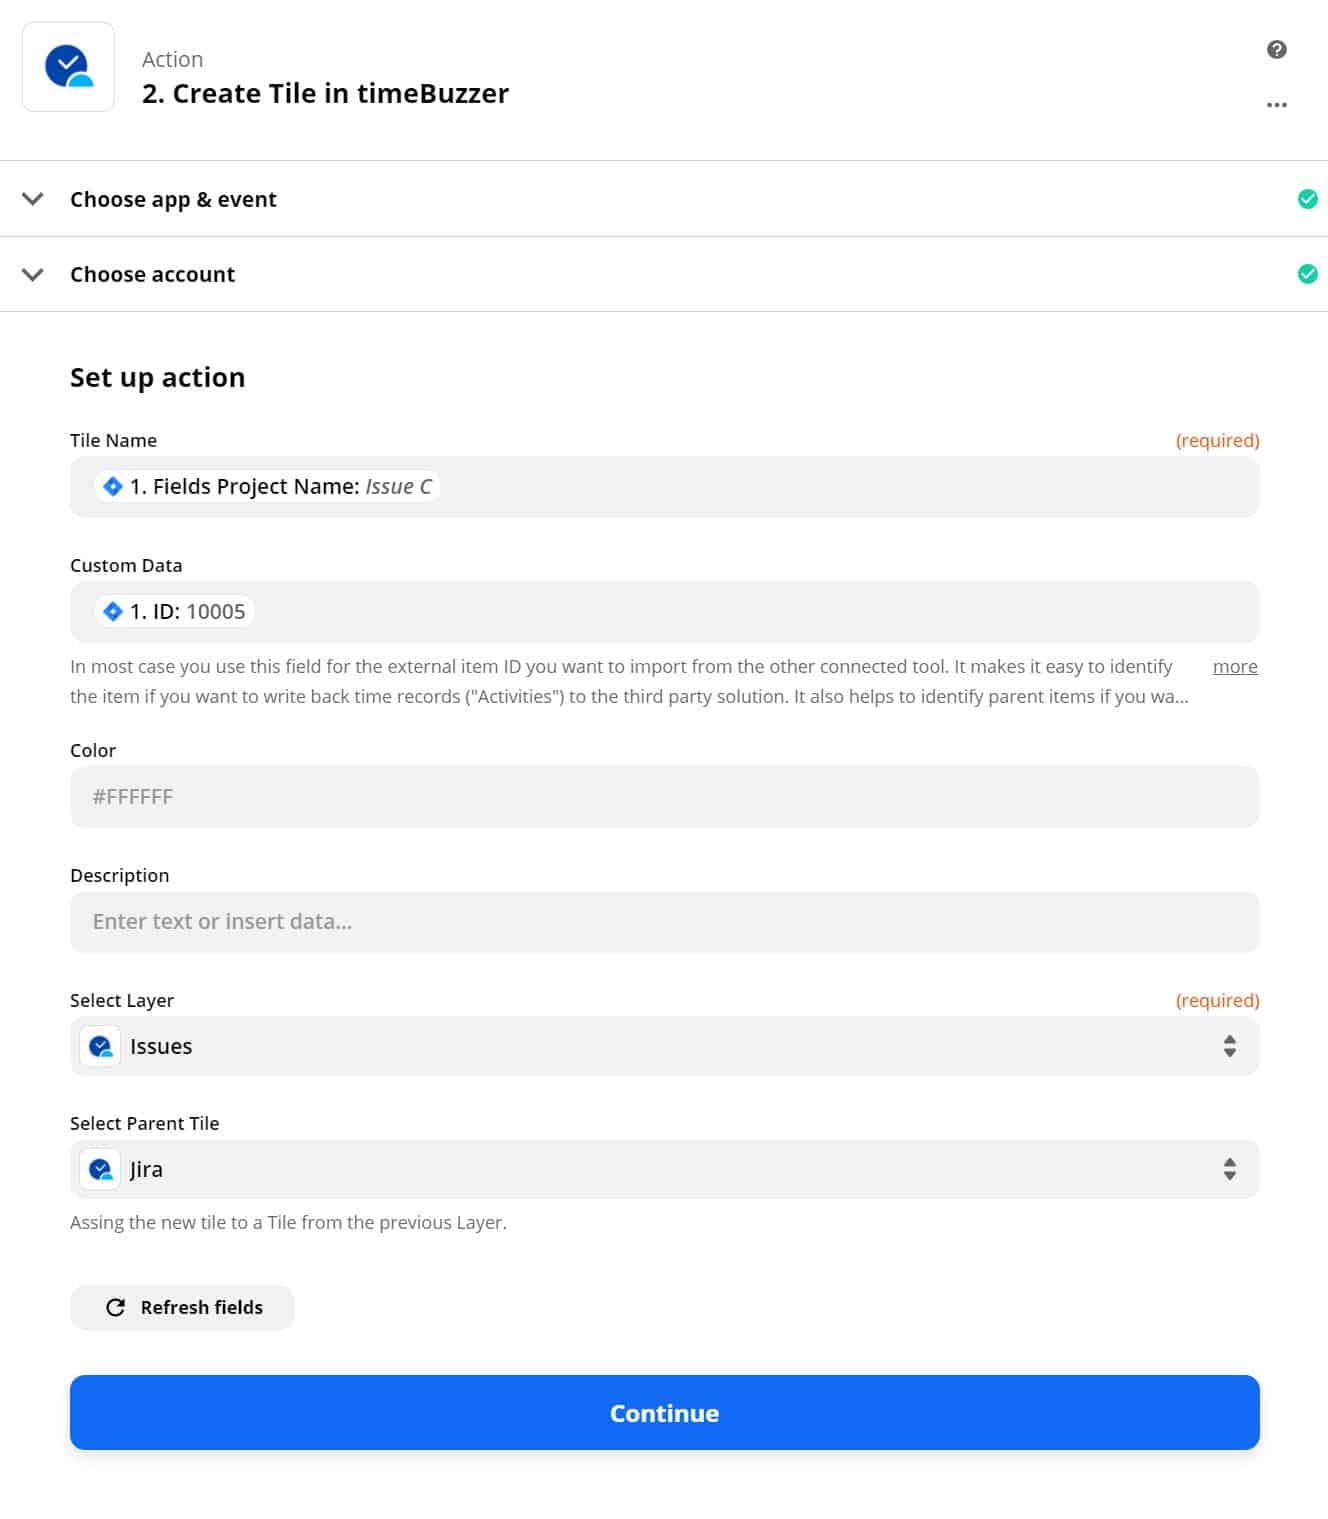1328x1519 pixels.
Task: Open the Select Layer dropdown showing Issues
Action: [x=664, y=1046]
